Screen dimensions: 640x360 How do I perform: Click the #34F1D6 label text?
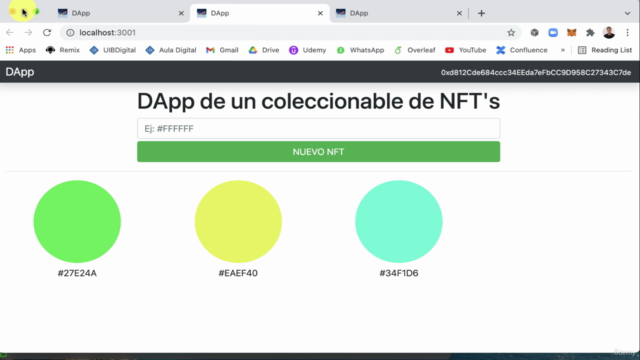(399, 273)
